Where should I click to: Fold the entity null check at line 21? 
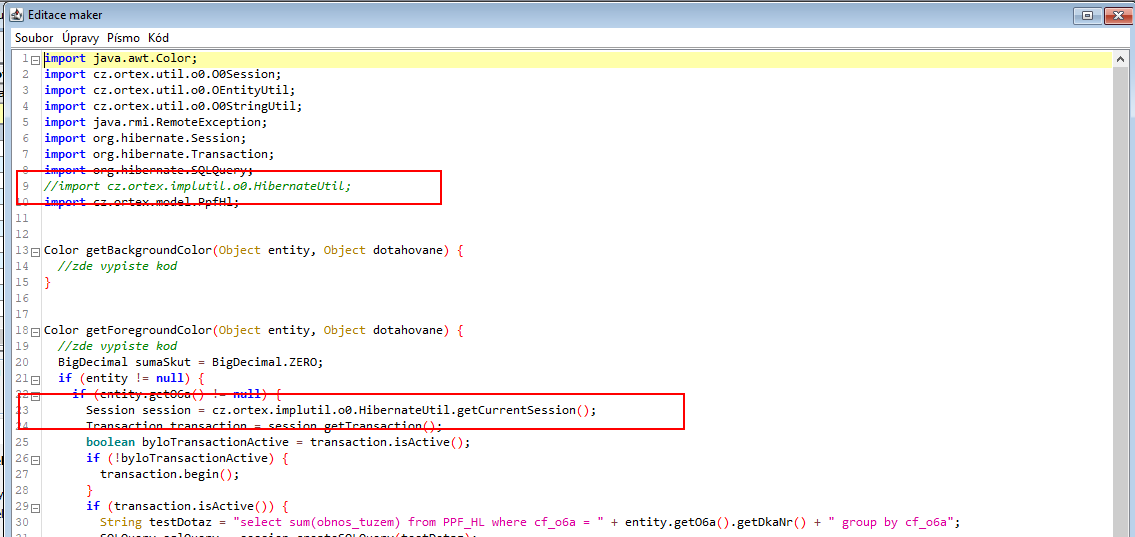(x=36, y=379)
